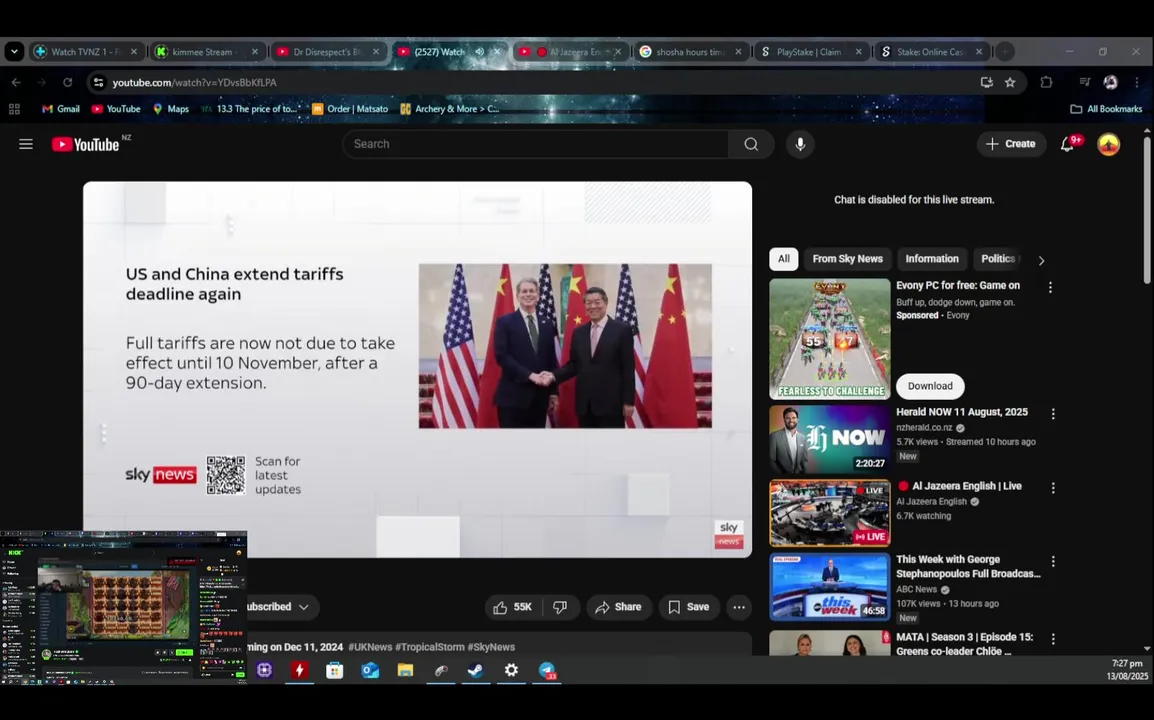The image size is (1154, 720).
Task: Reload the page in Chrome
Action: 68,82
